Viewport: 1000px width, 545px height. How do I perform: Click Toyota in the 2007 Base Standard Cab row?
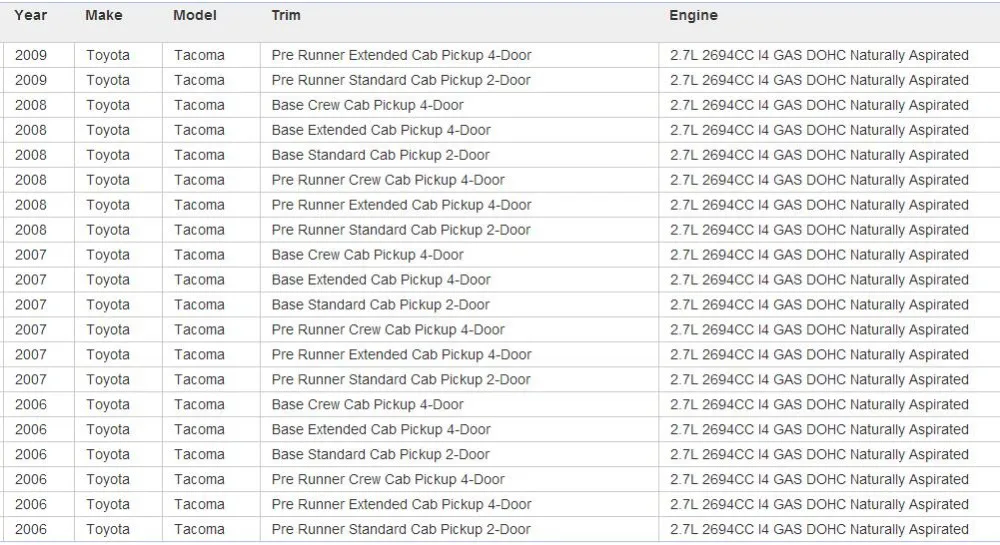coord(108,305)
